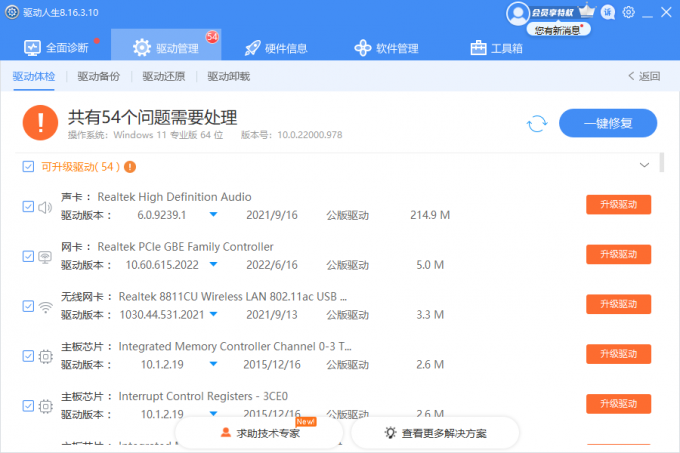Click date 2022/6/16 in network card row
The image size is (680, 453).
tap(272, 265)
